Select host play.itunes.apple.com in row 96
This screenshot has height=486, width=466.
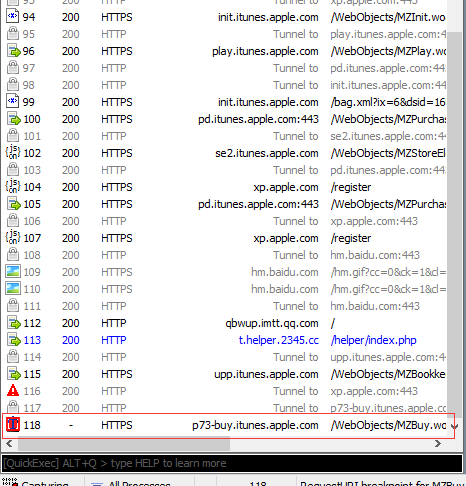pos(265,51)
